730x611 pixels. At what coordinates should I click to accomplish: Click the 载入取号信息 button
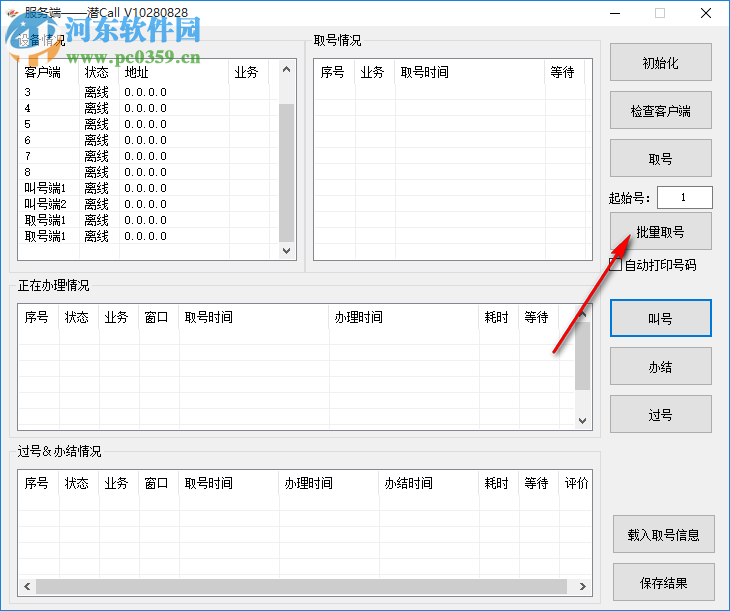[x=663, y=535]
